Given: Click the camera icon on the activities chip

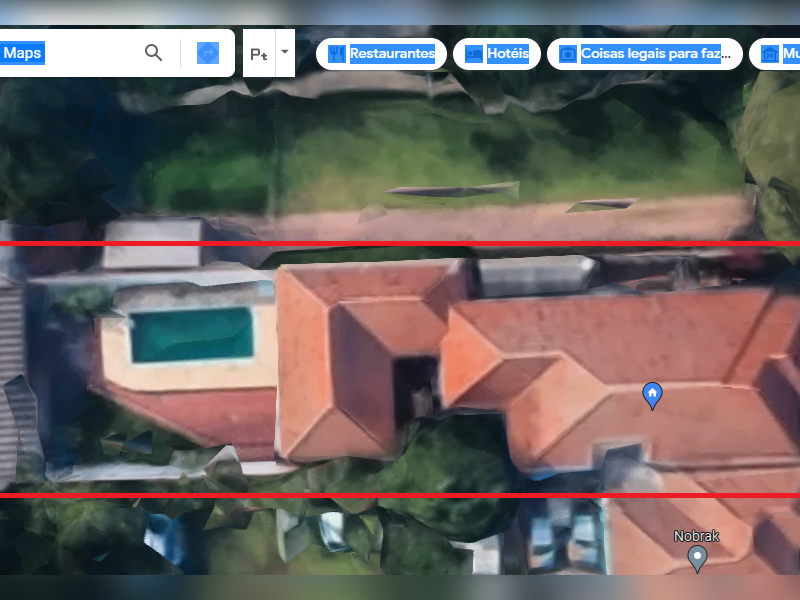Looking at the screenshot, I should (x=567, y=54).
